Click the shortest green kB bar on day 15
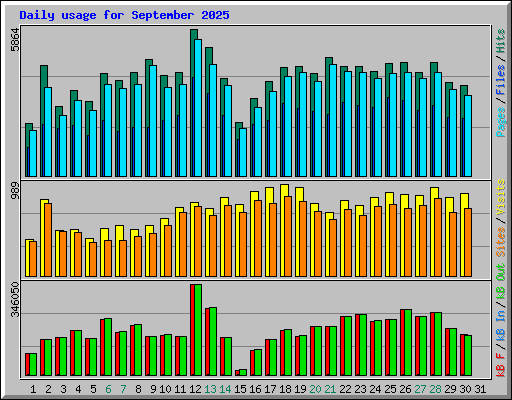512x400 pixels. coord(243,372)
